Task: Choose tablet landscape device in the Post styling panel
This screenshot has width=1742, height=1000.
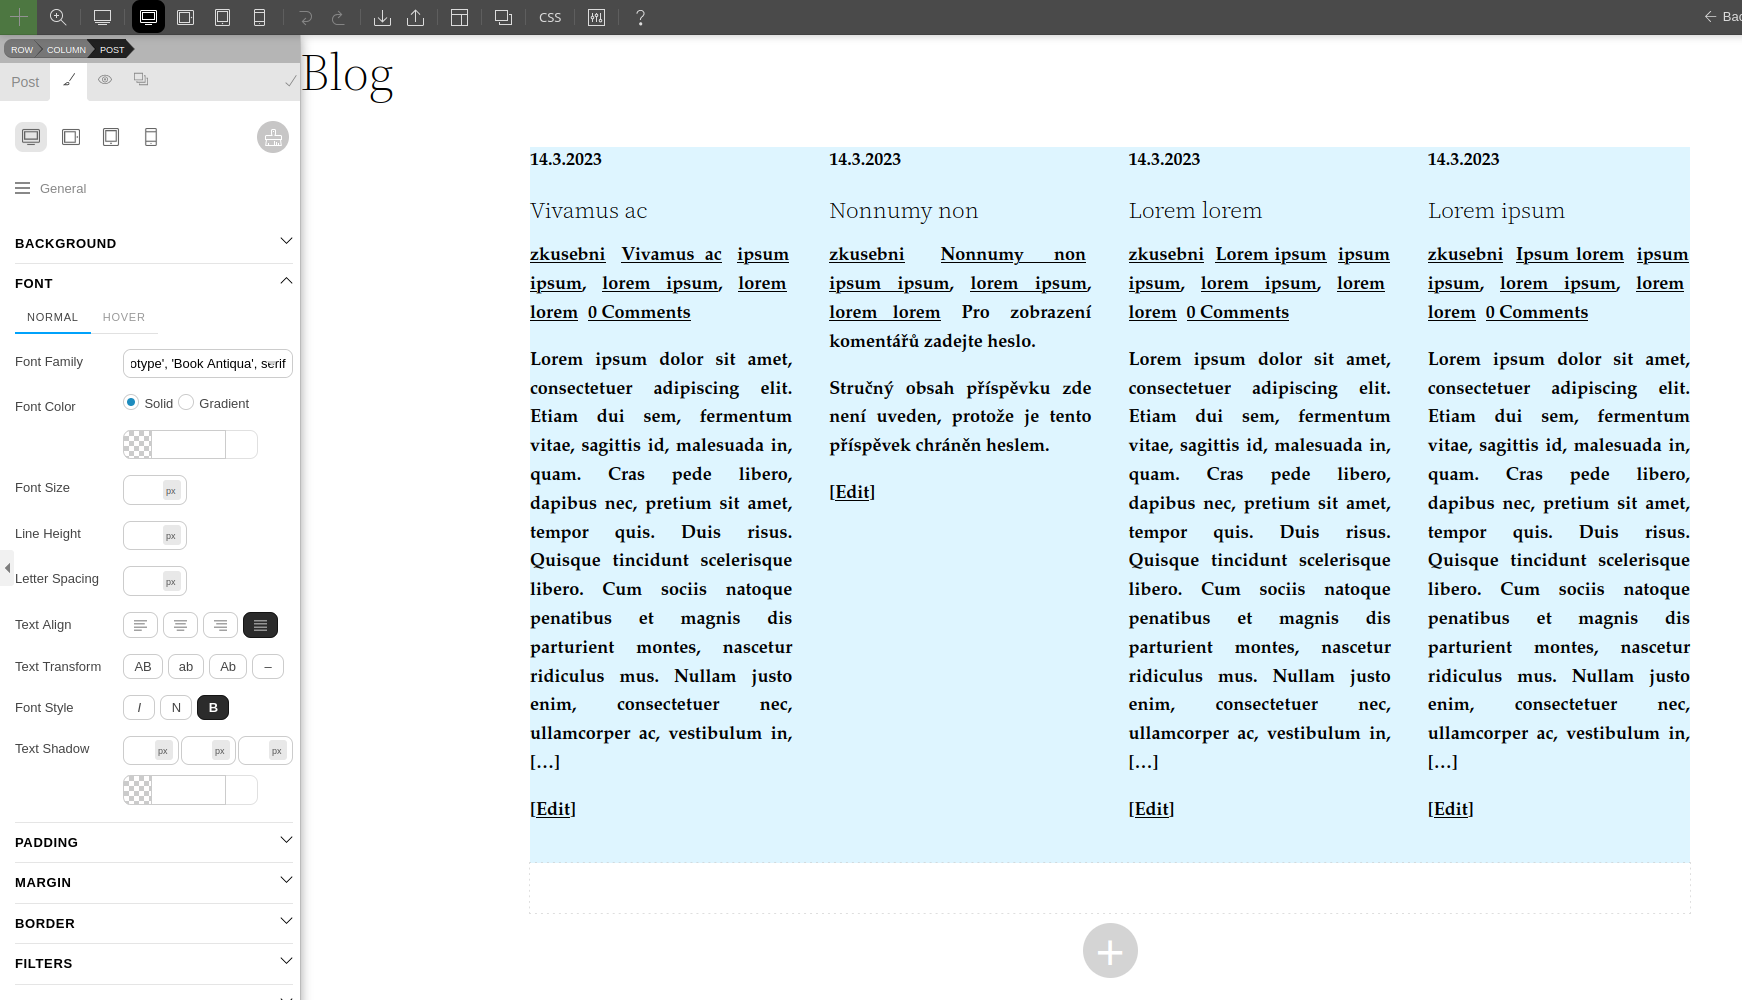Action: pyautogui.click(x=71, y=137)
